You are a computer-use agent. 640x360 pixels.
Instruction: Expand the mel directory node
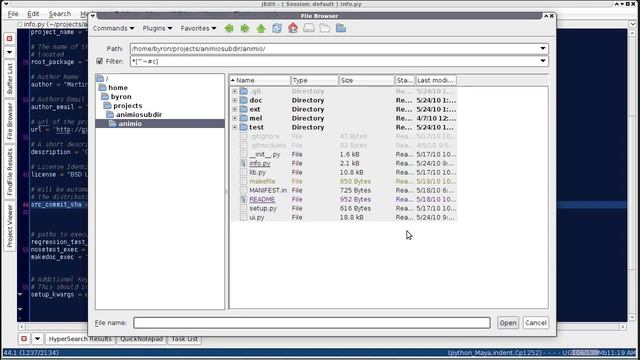(x=235, y=118)
